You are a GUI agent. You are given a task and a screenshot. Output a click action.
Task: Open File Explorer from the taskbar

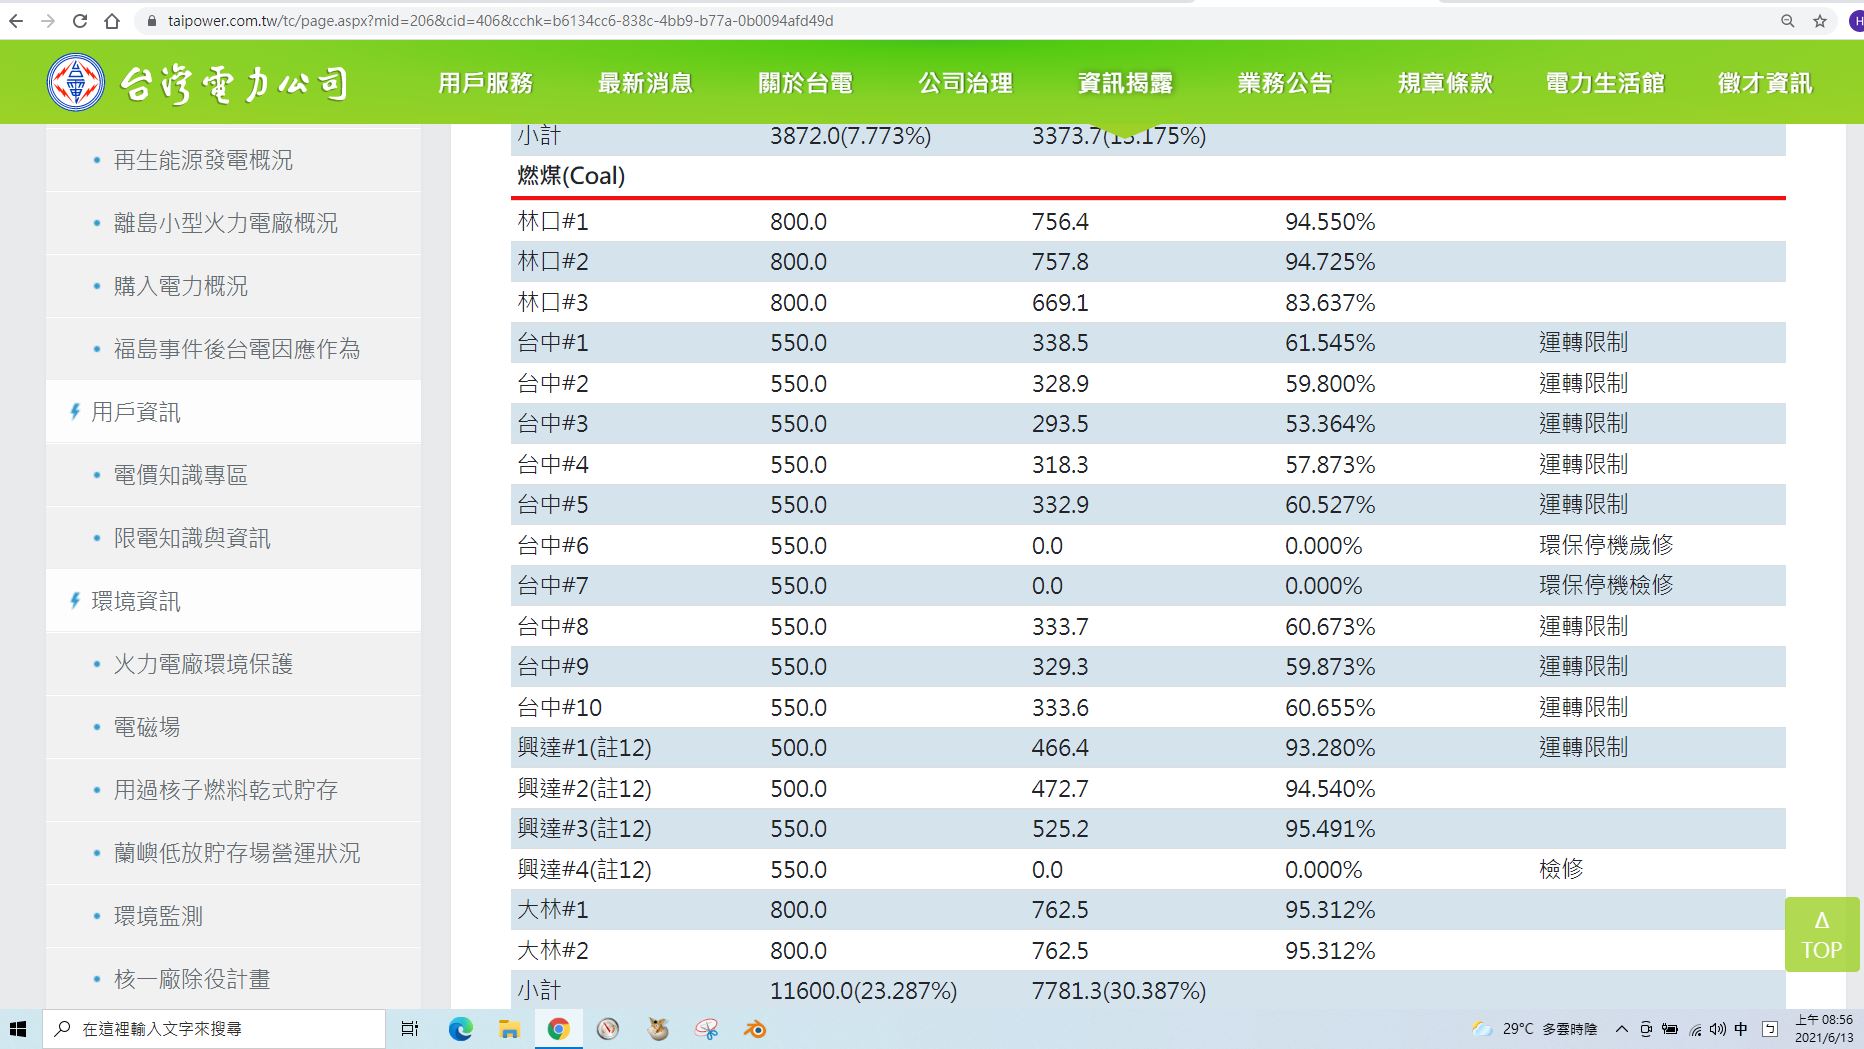(509, 1029)
